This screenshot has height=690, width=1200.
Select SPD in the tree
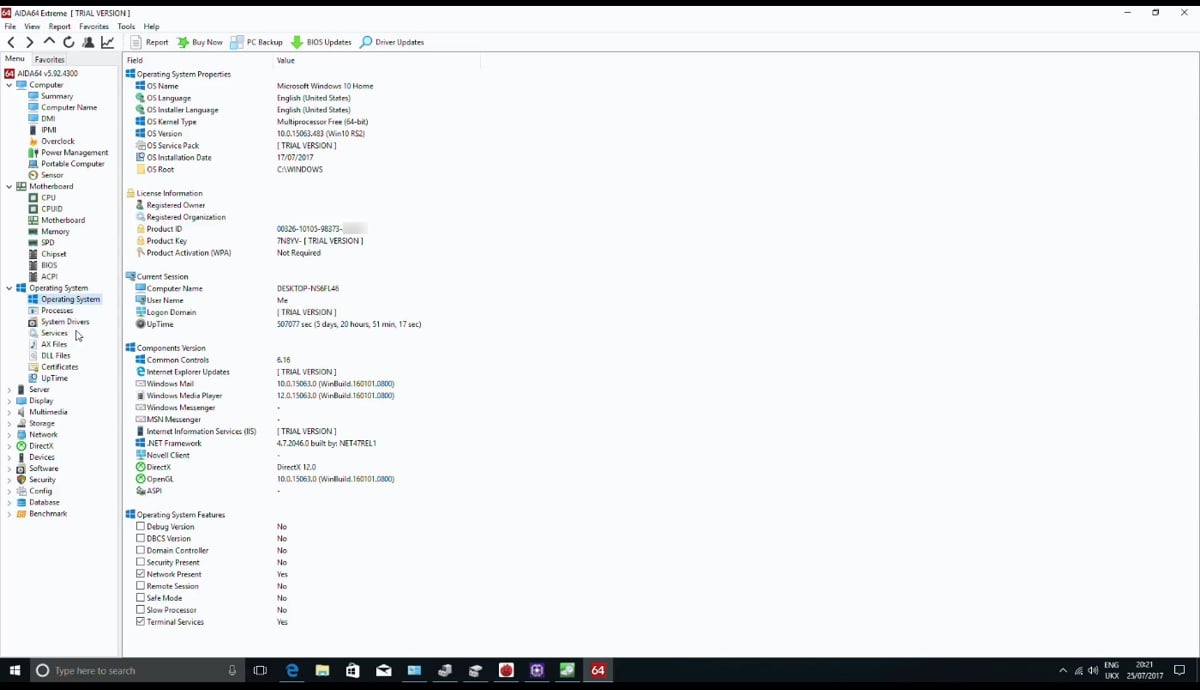coord(47,243)
